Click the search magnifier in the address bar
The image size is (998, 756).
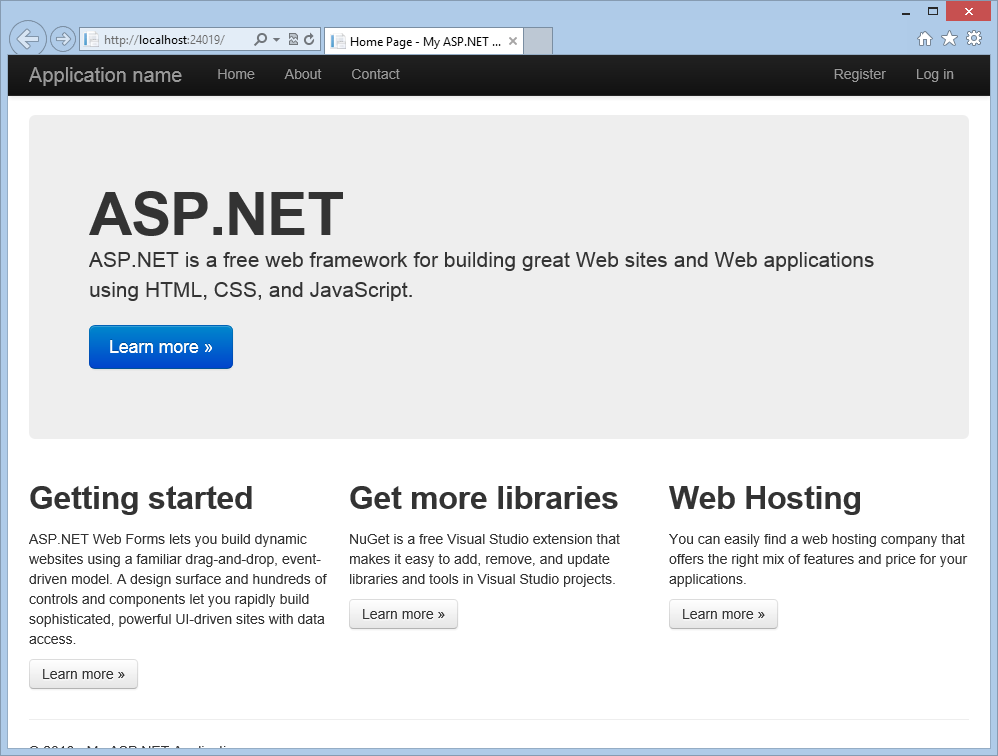[x=259, y=38]
